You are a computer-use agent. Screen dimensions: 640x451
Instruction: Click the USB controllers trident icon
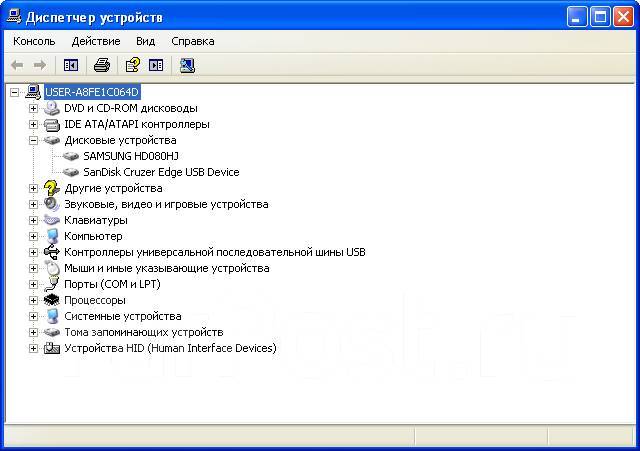(x=52, y=252)
